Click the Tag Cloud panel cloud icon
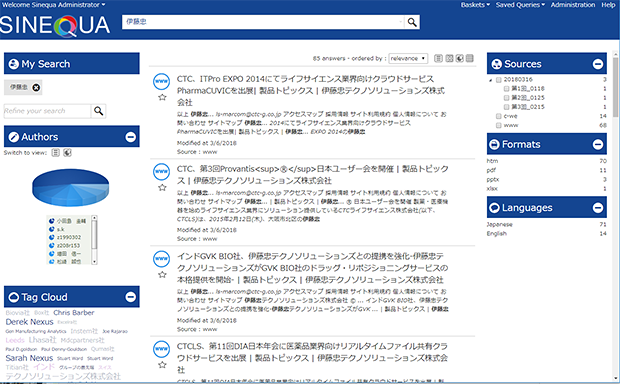The image size is (620, 384). (x=13, y=297)
